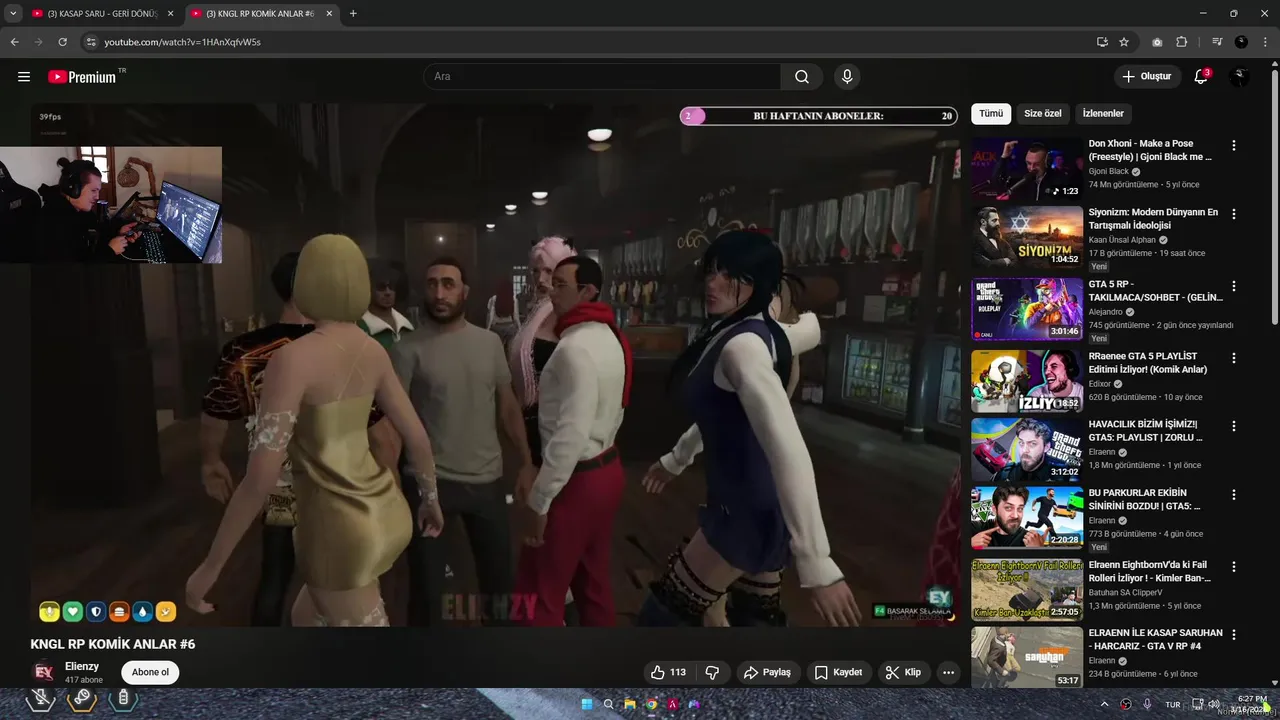This screenshot has width=1280, height=720.
Task: Close the KNGL RP KOMİK ANLAR #6 tab
Action: [329, 14]
